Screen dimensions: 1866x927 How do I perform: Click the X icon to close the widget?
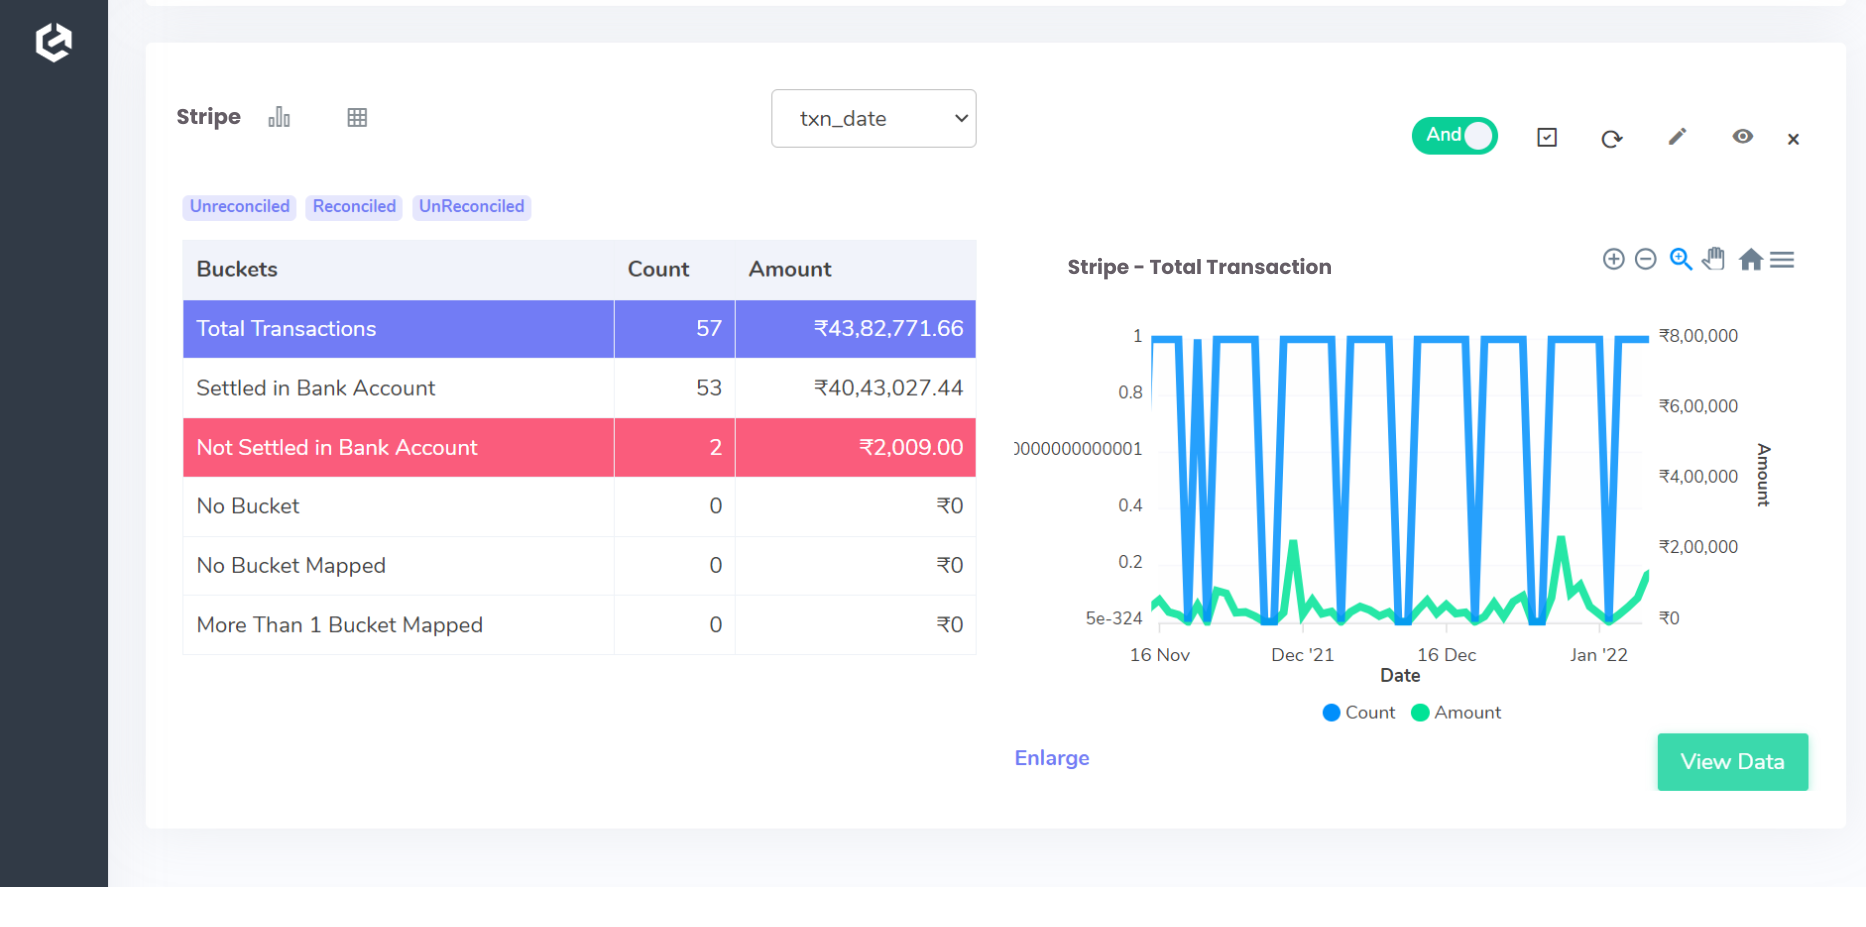pos(1793,139)
